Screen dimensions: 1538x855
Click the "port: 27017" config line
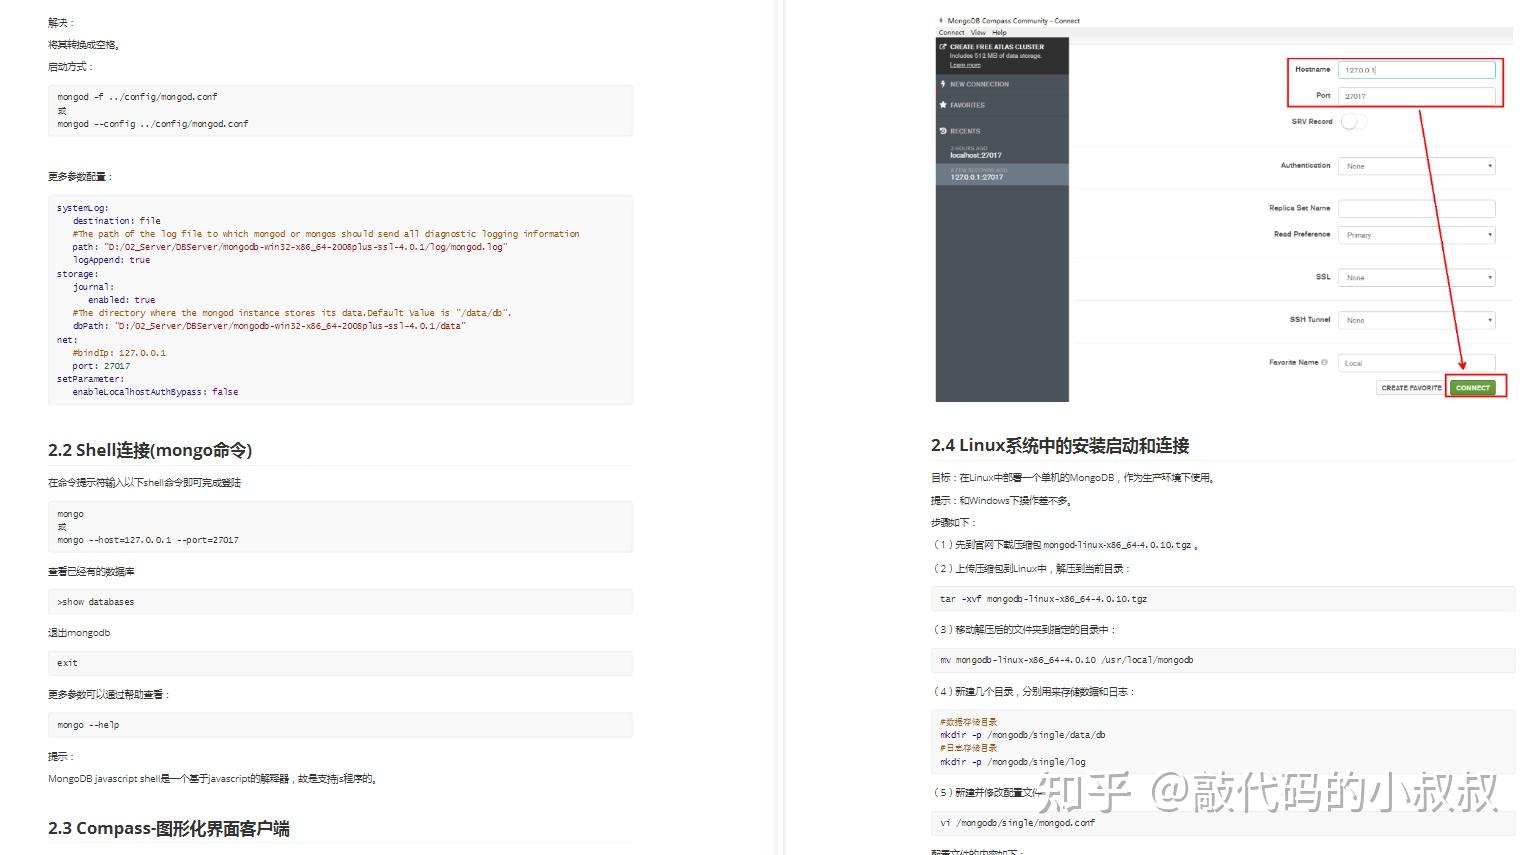[101, 366]
